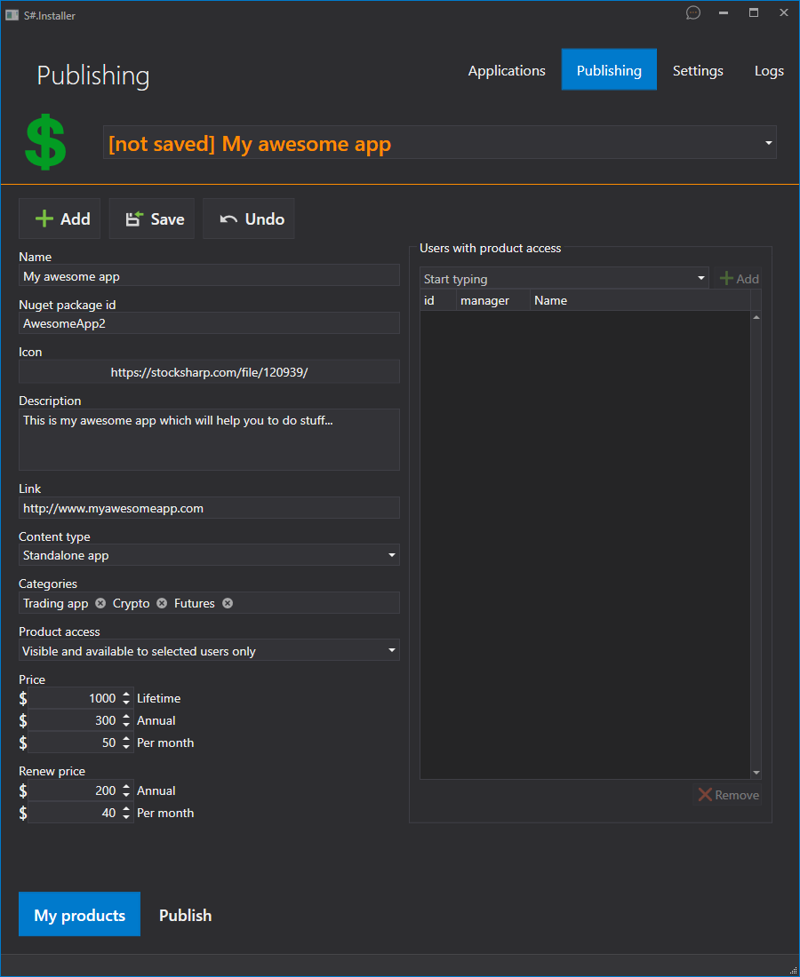Screen dimensions: 800x977
Task: Switch to the Applications tab
Action: coord(506,71)
